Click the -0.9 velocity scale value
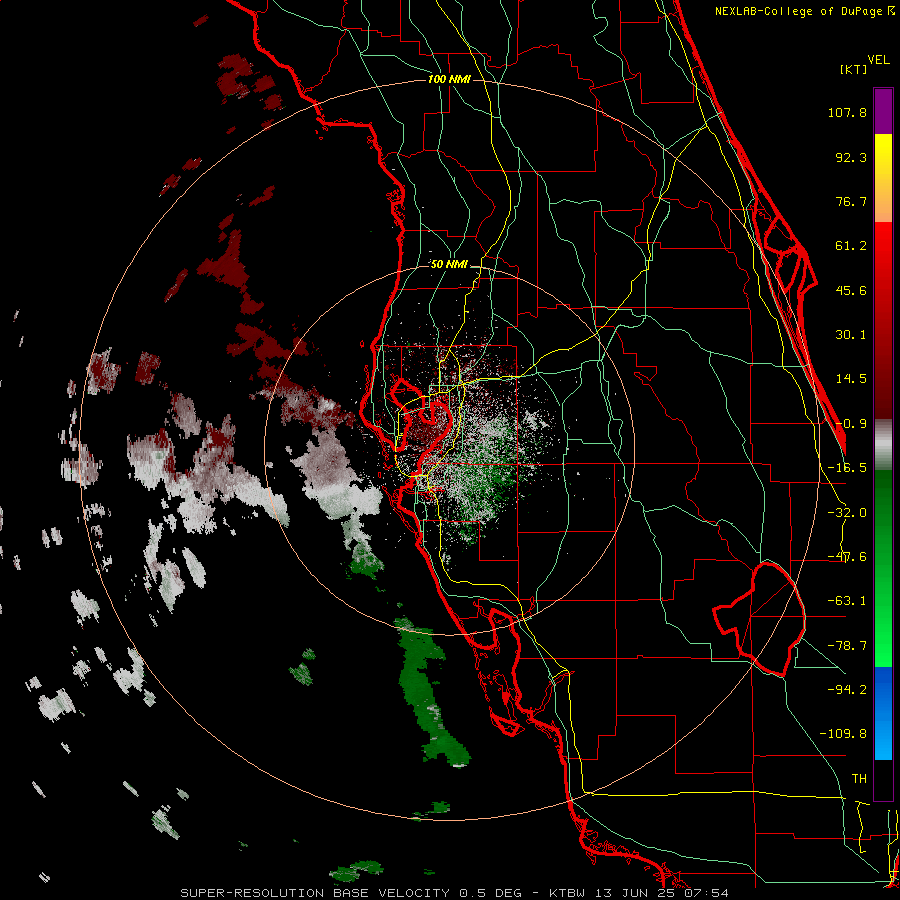900x900 pixels. [851, 424]
